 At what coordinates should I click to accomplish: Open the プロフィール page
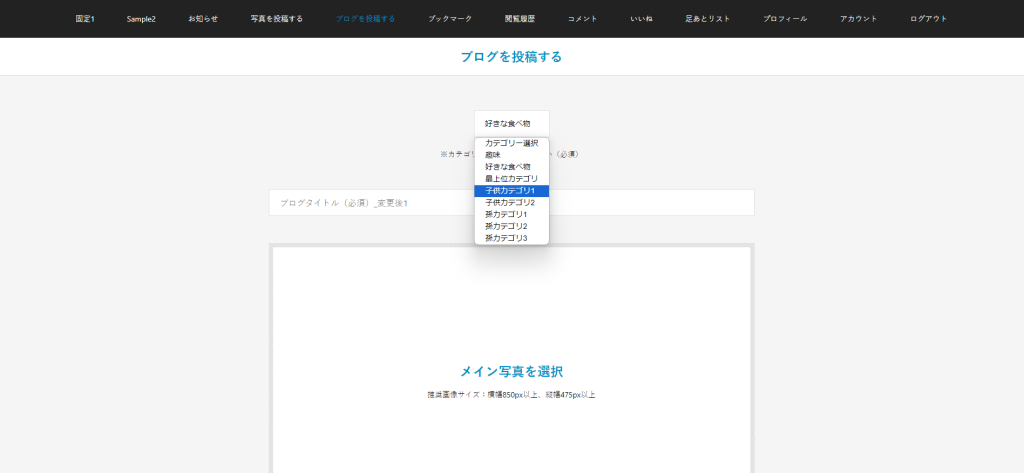click(785, 19)
